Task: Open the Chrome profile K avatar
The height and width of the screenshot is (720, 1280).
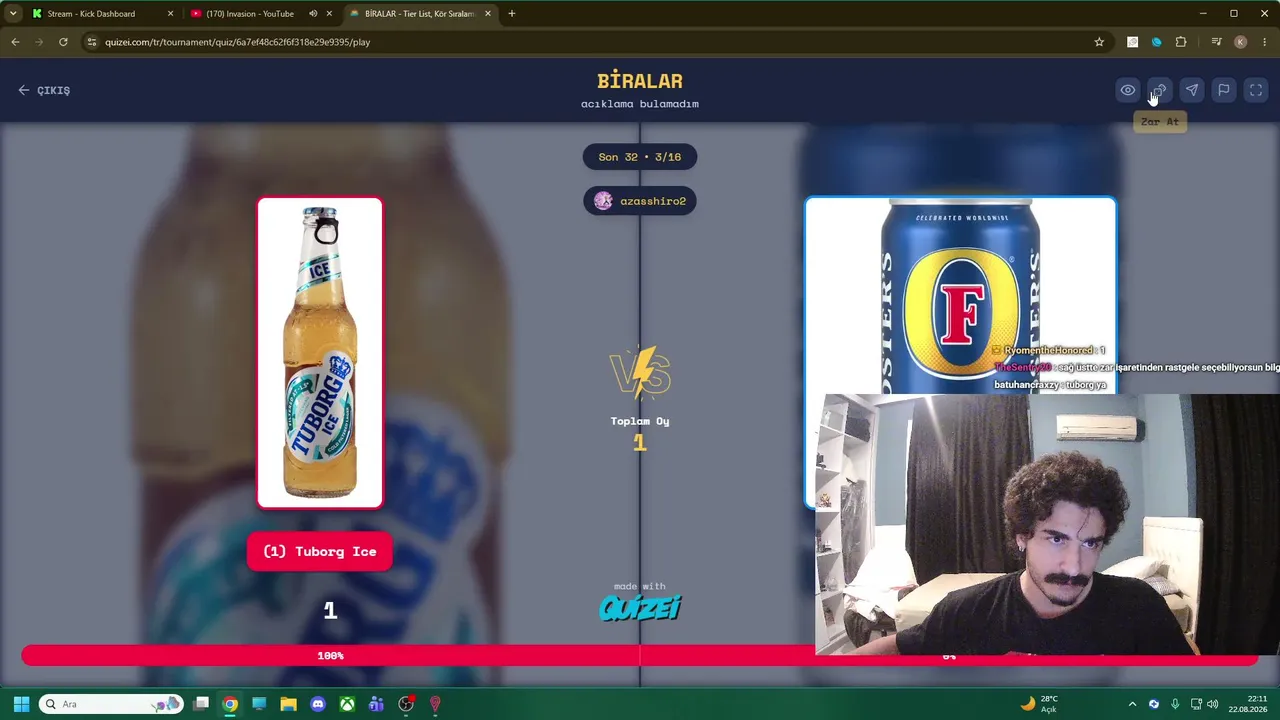Action: (x=1241, y=42)
